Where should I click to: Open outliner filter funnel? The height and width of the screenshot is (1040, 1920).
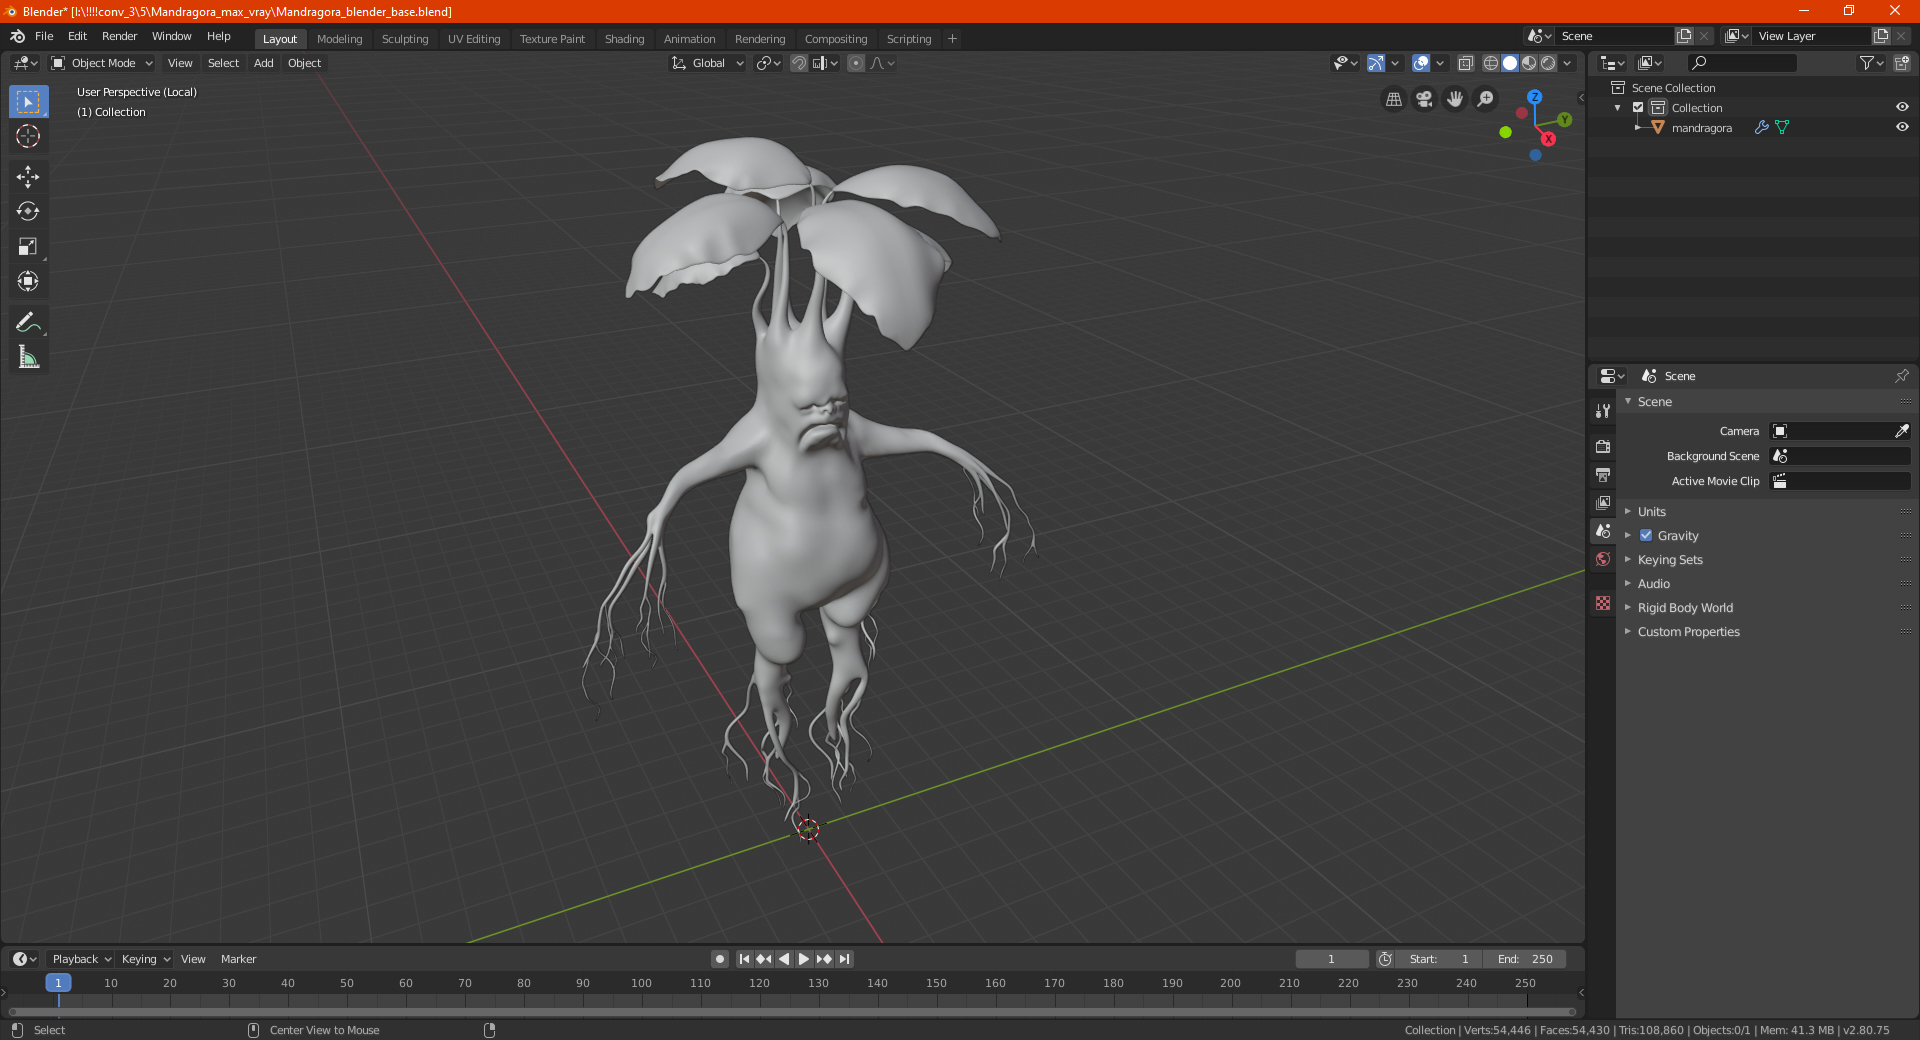click(x=1871, y=63)
